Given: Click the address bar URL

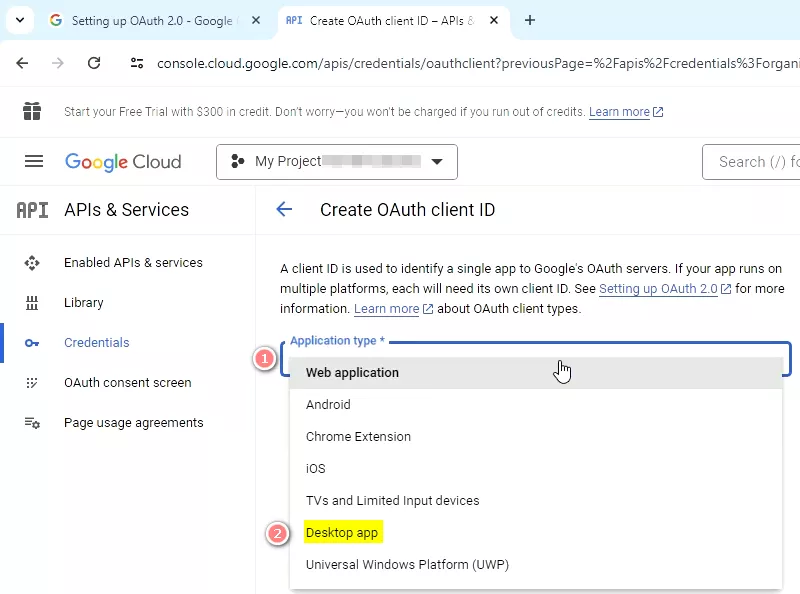Looking at the screenshot, I should pos(478,63).
